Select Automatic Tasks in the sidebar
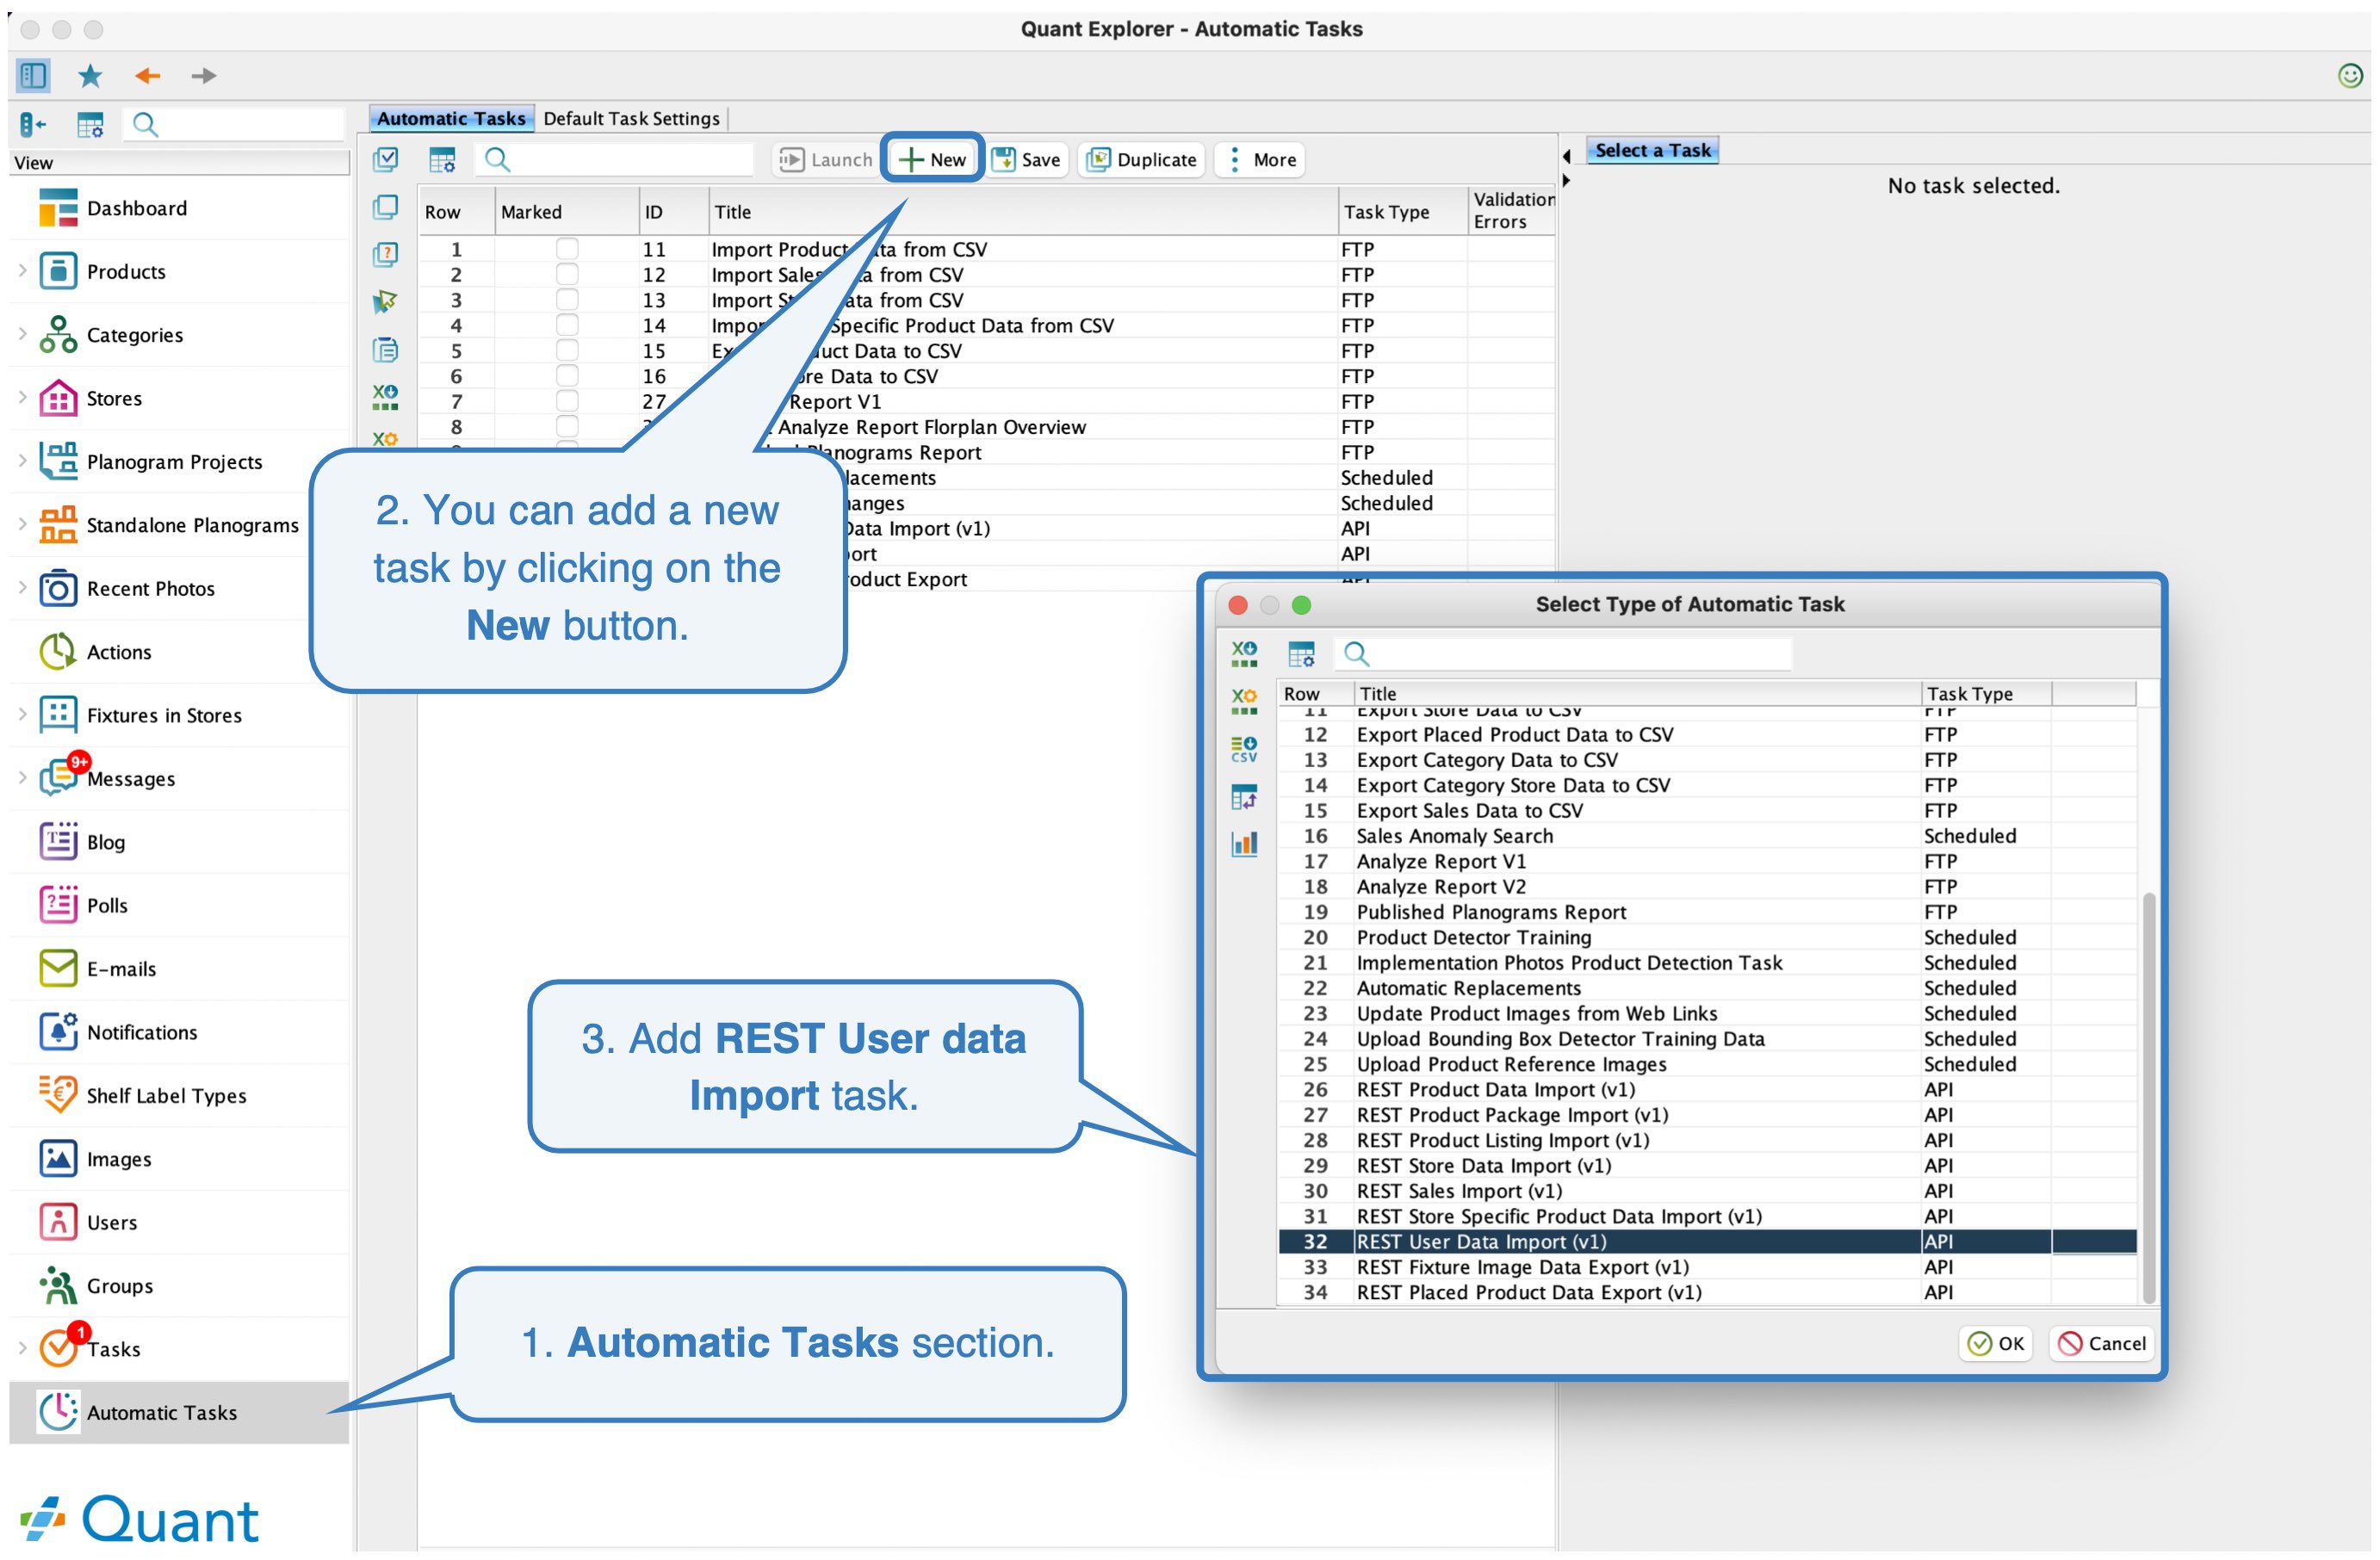 tap(180, 1412)
